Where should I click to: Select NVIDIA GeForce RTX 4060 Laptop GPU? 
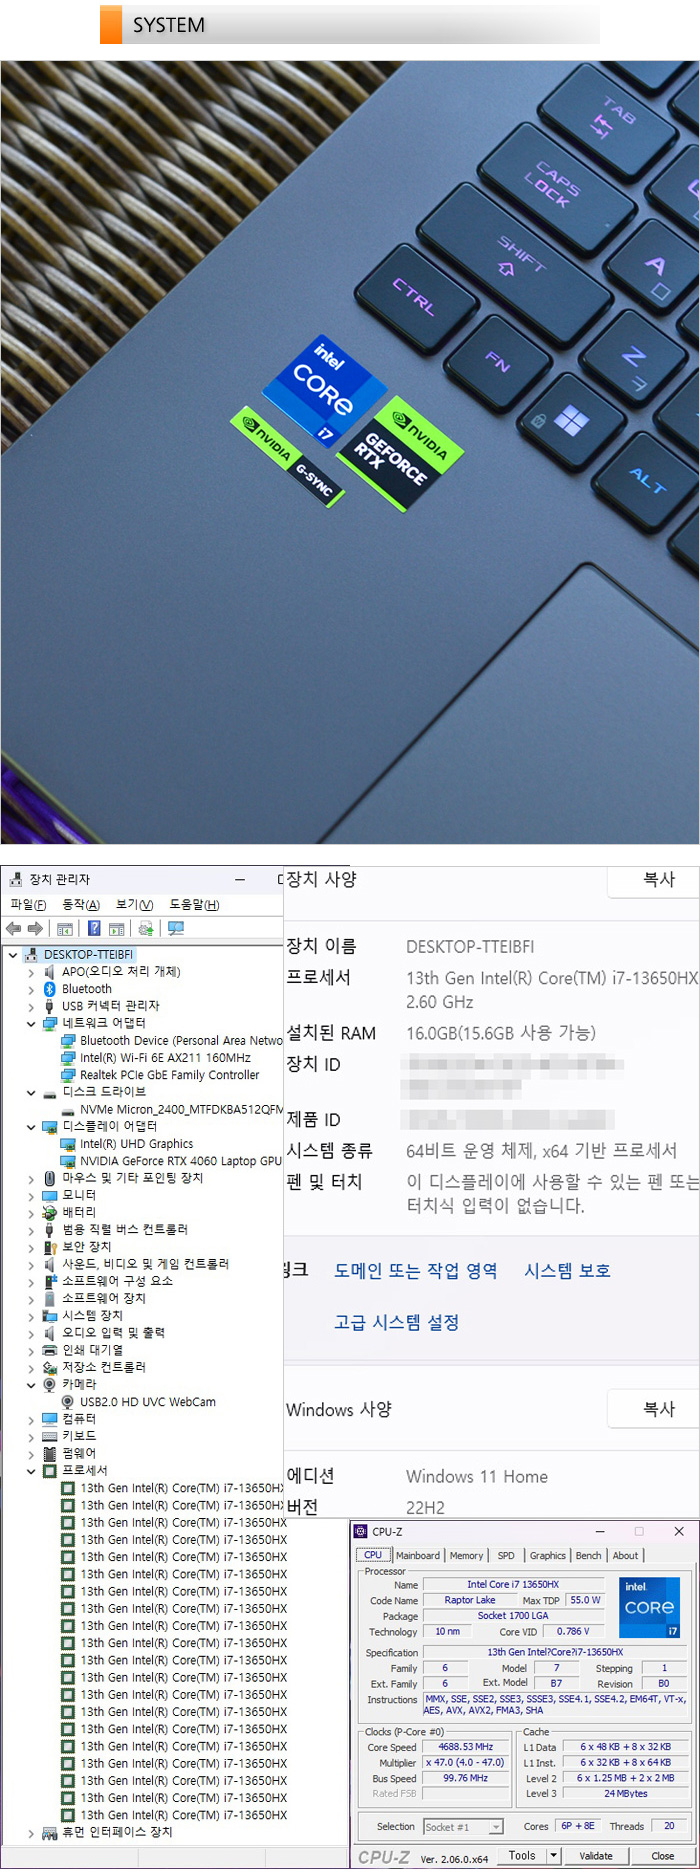(x=180, y=1161)
